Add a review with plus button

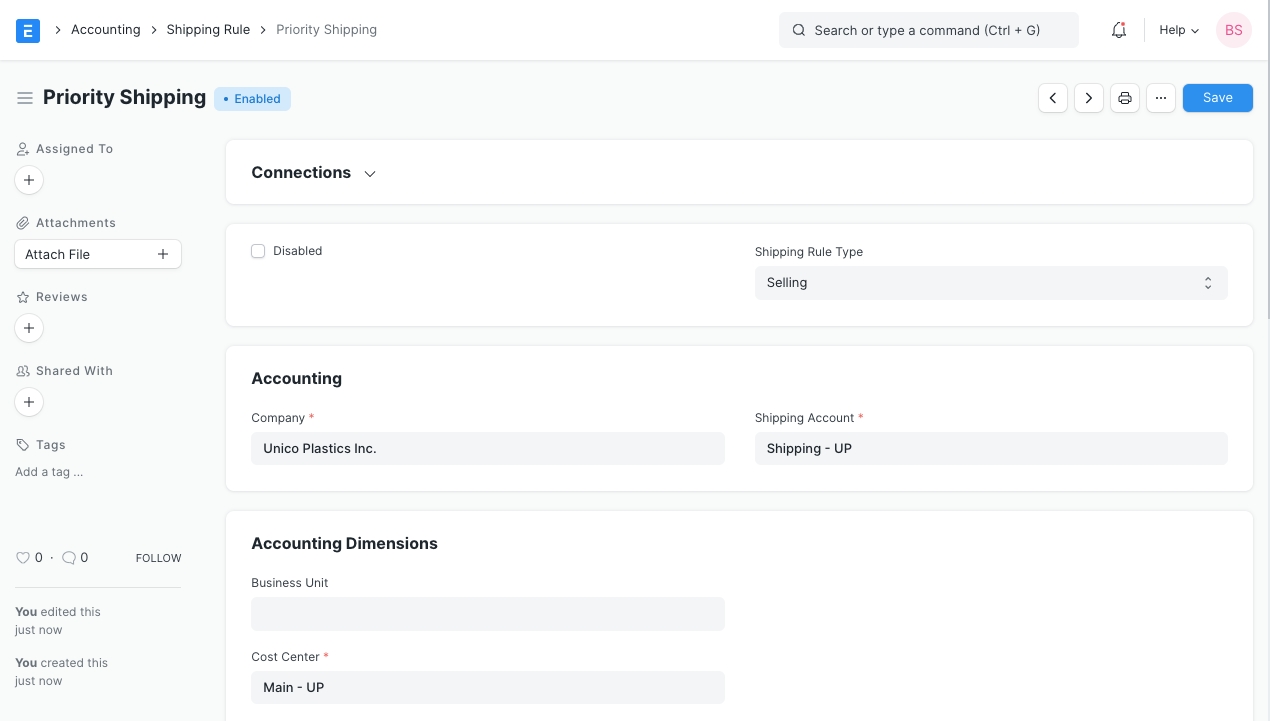(x=29, y=328)
